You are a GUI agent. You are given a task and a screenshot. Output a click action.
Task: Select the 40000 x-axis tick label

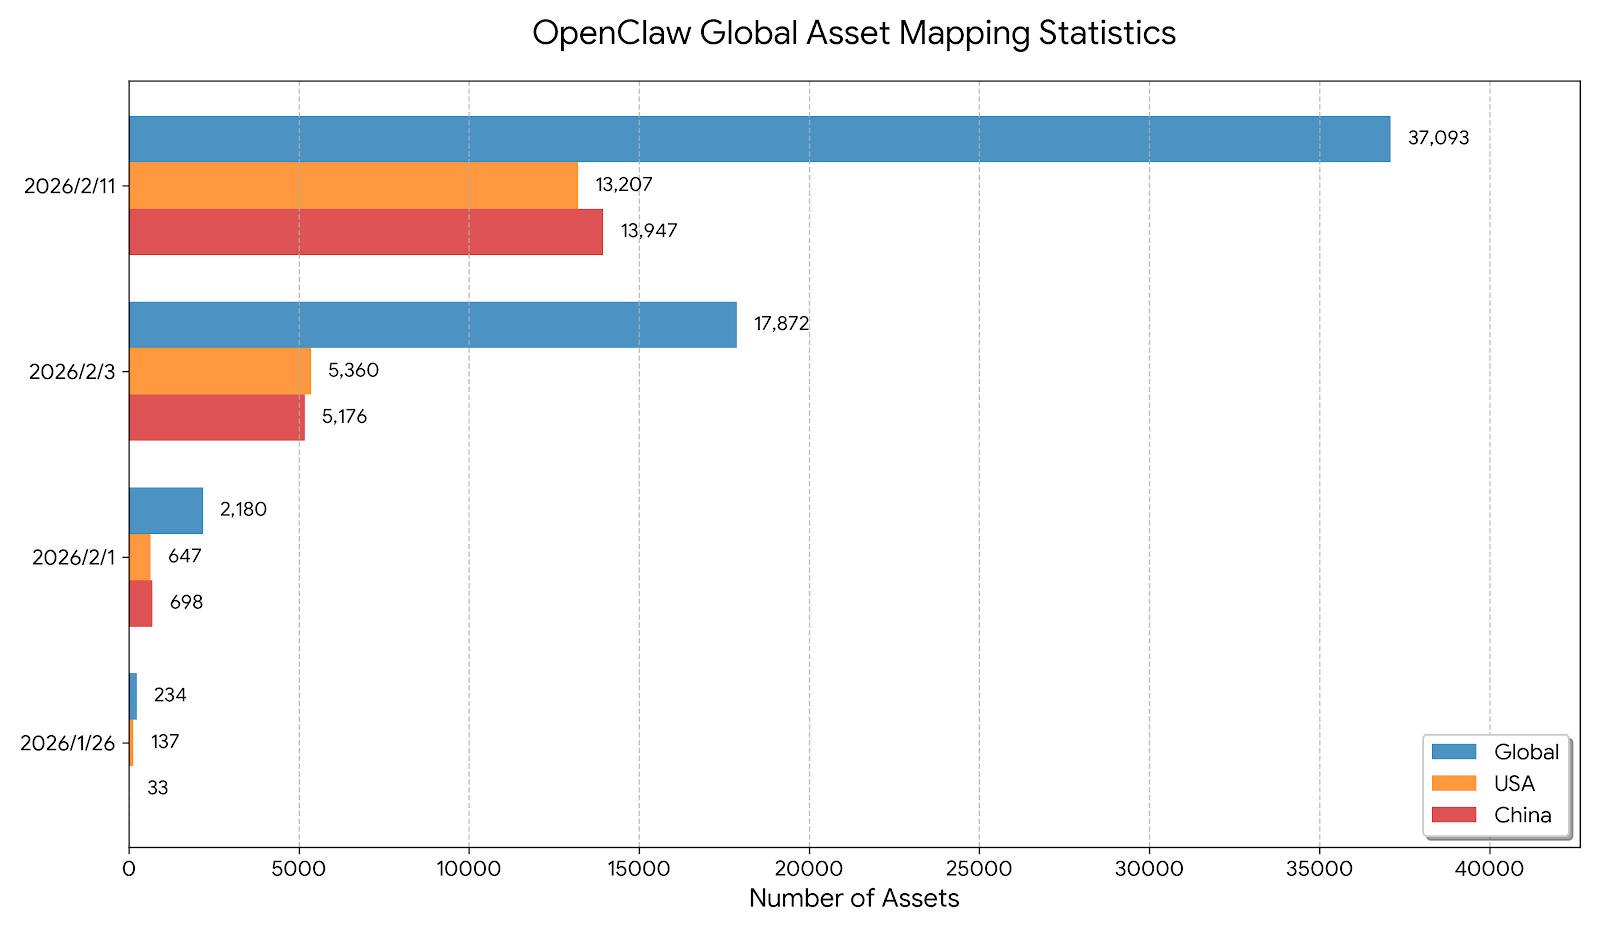pos(1489,869)
